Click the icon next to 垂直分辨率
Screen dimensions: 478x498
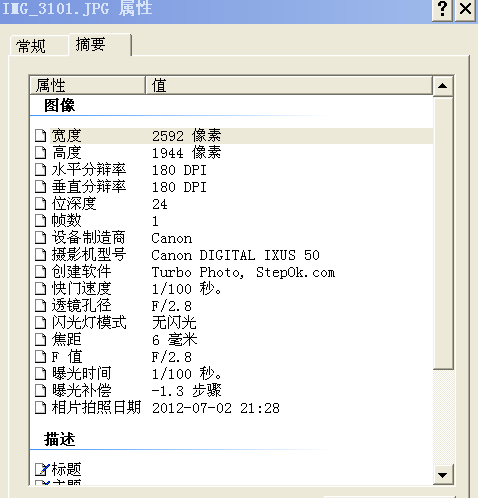pos(41,187)
